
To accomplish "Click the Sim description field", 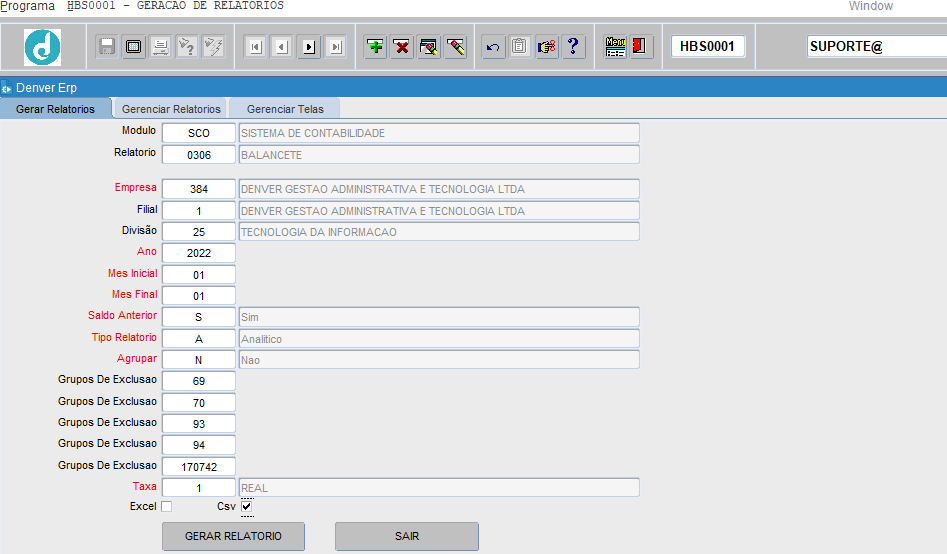I will coord(439,317).
